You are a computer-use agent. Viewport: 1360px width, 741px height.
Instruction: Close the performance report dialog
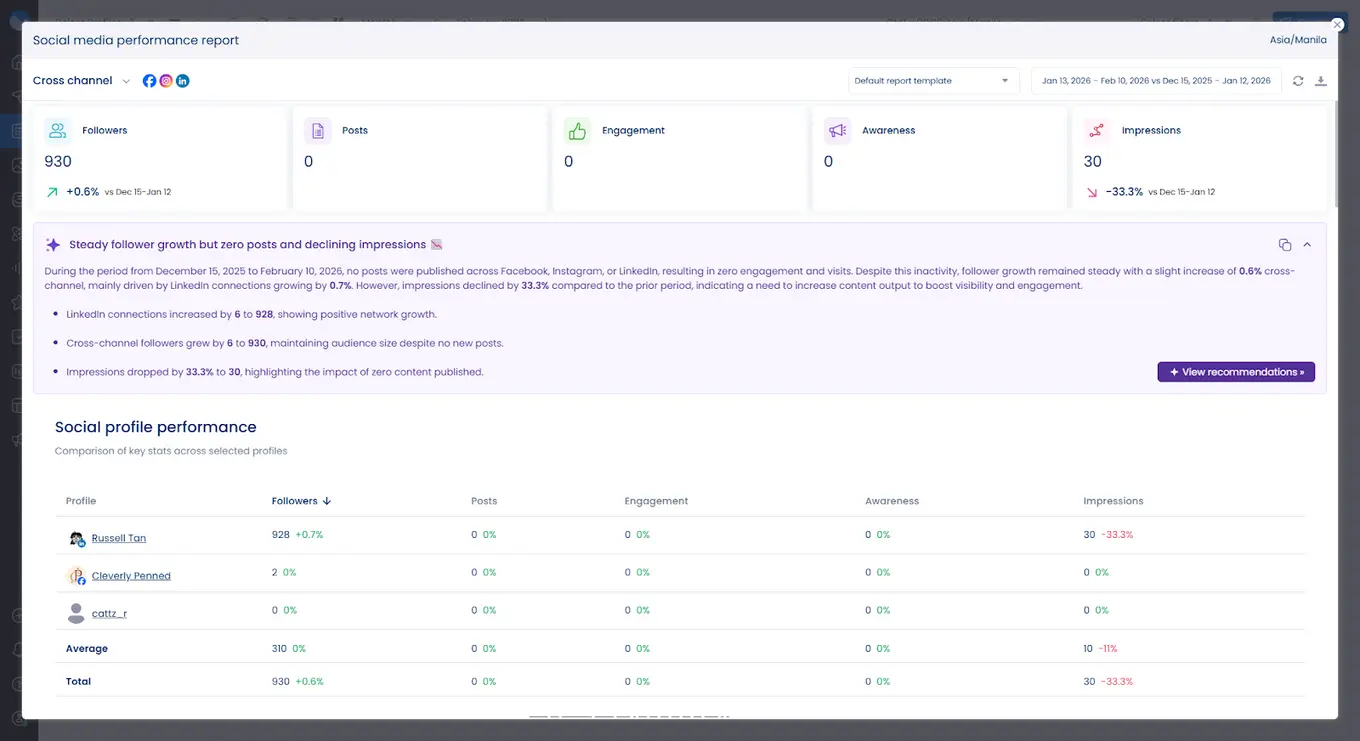click(x=1337, y=25)
